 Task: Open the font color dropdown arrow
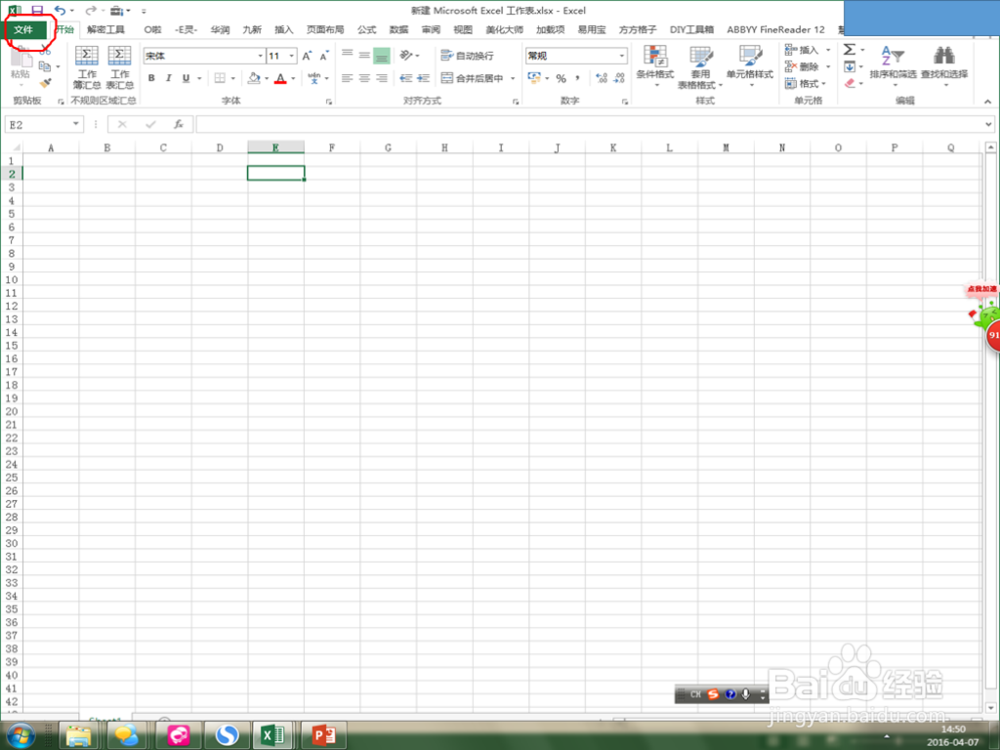point(293,78)
